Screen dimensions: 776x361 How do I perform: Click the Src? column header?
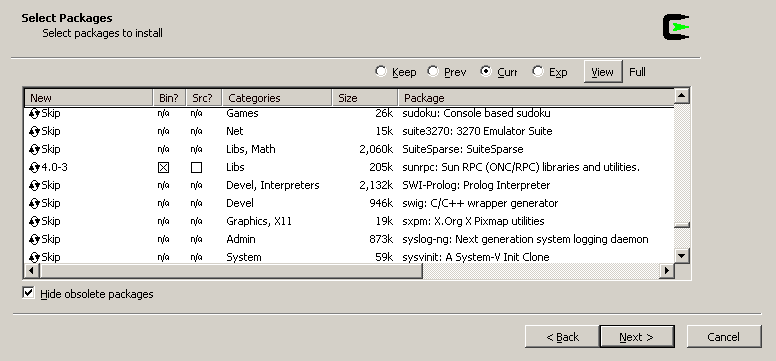(203, 98)
